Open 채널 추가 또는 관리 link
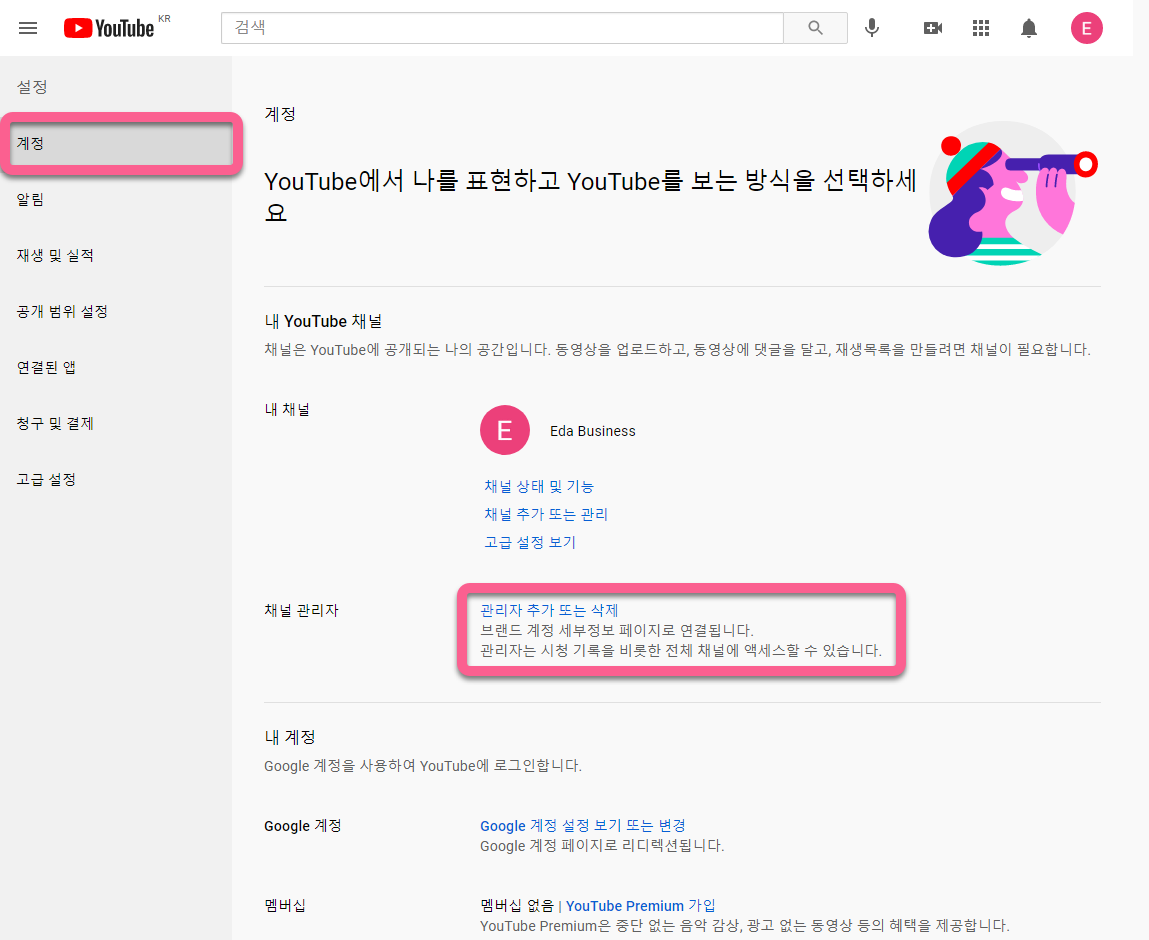This screenshot has height=940, width=1149. pyautogui.click(x=546, y=514)
